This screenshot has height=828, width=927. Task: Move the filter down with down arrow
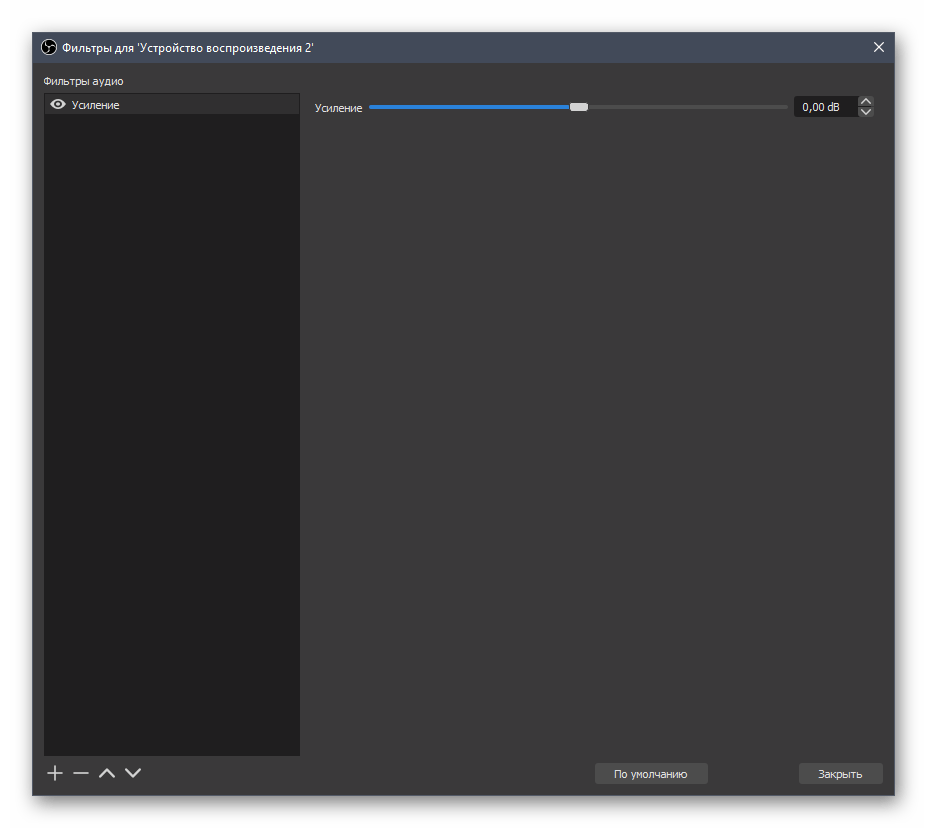133,773
